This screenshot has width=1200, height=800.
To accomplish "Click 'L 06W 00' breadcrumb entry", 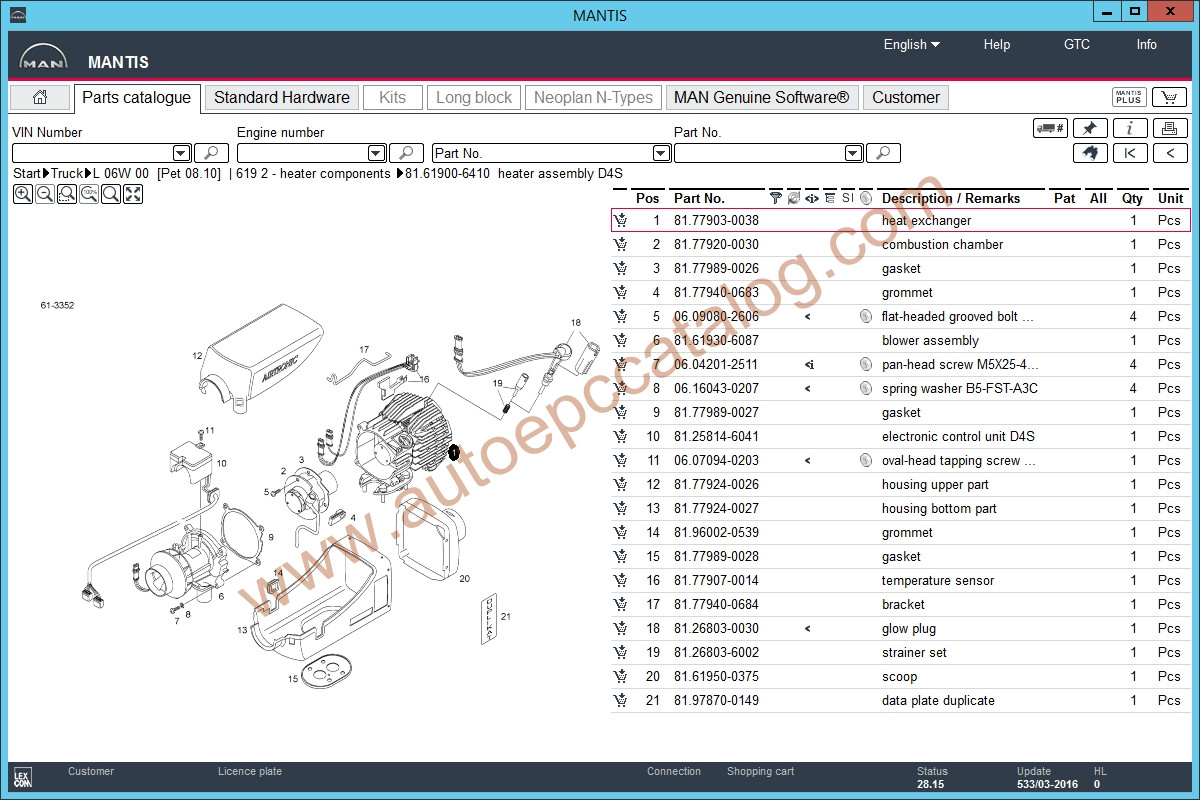I will pos(121,173).
